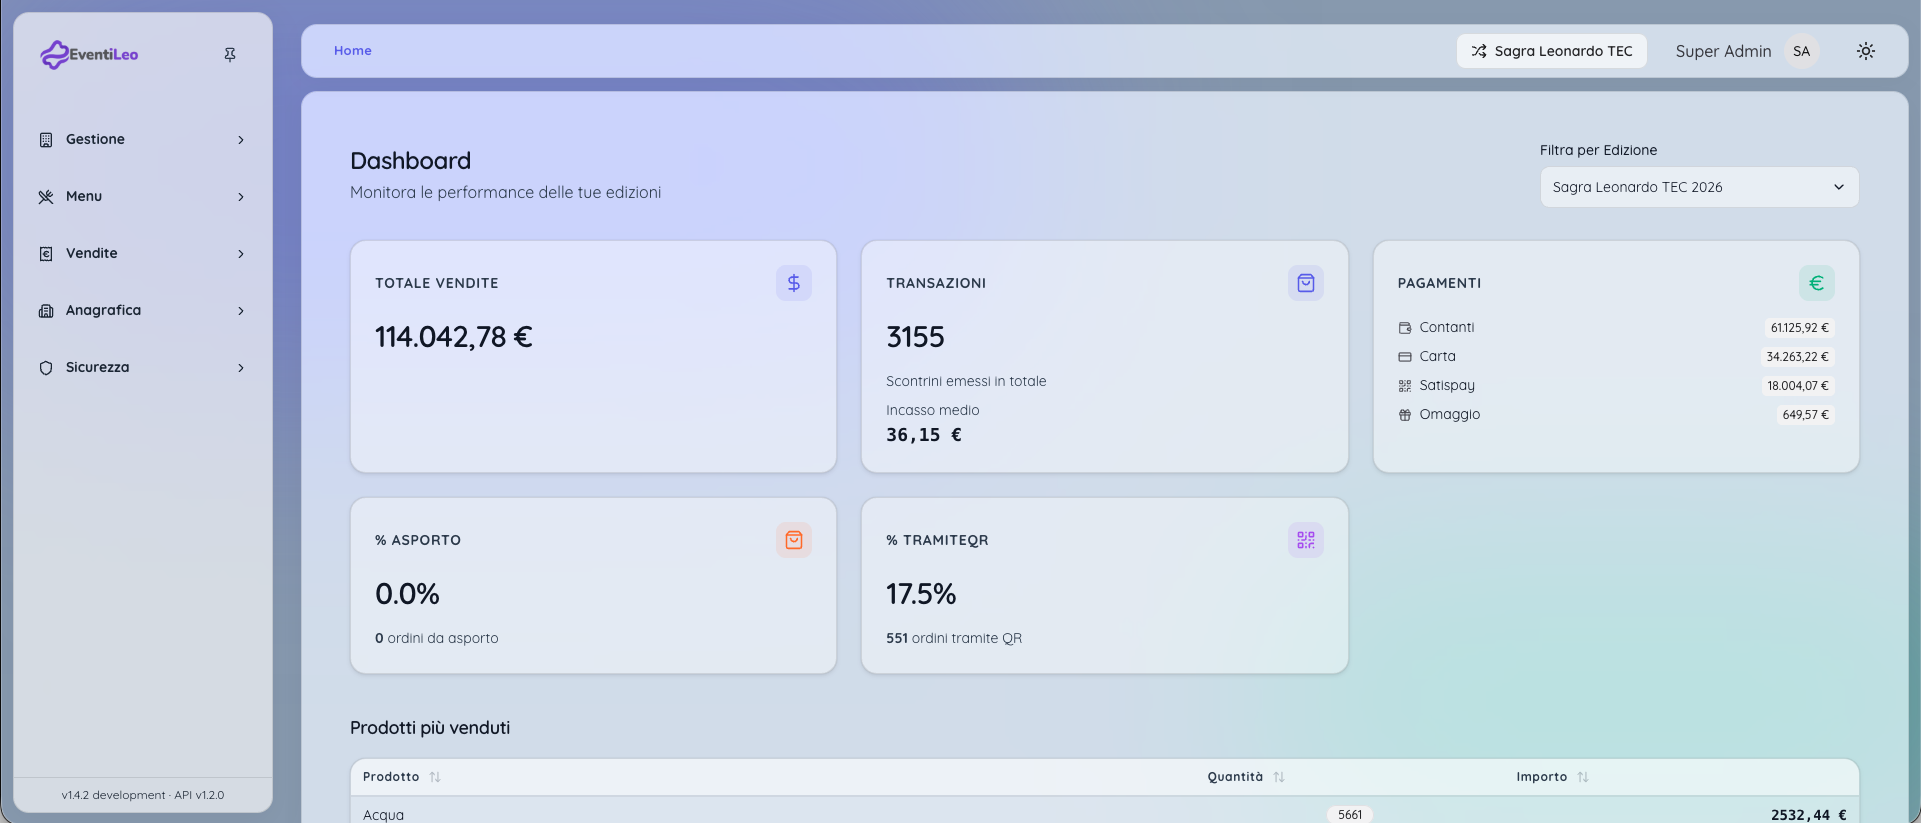The width and height of the screenshot is (1921, 823).
Task: Click the shopping bag icon on Transazioni
Action: [x=1306, y=283]
